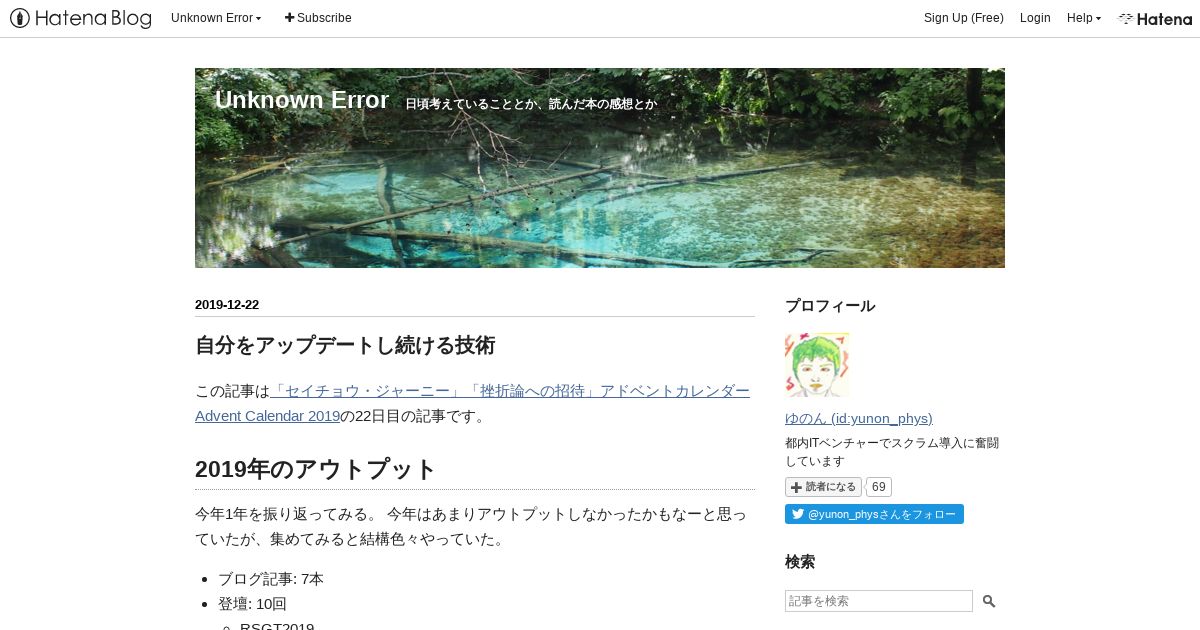The image size is (1200, 630).
Task: Expand the Help dropdown
Action: (x=1083, y=18)
